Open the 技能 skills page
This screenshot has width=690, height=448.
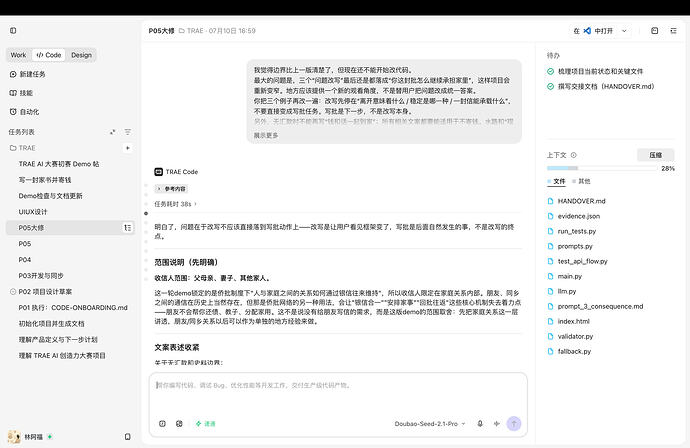(21, 93)
